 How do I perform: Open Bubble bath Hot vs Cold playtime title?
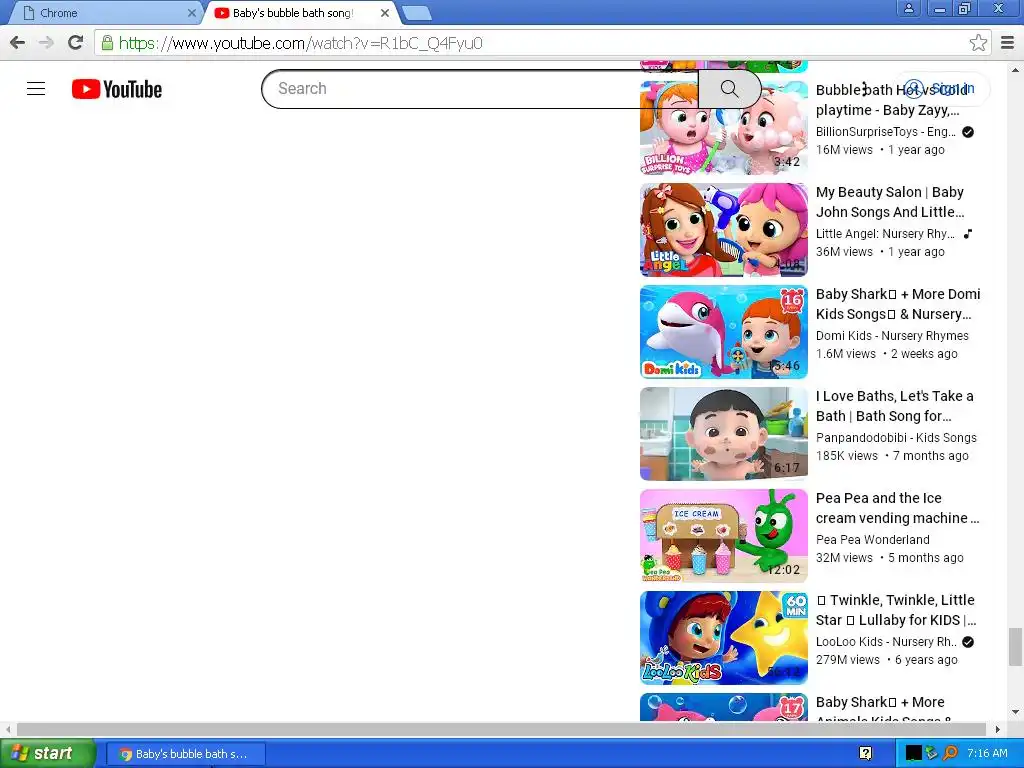891,100
